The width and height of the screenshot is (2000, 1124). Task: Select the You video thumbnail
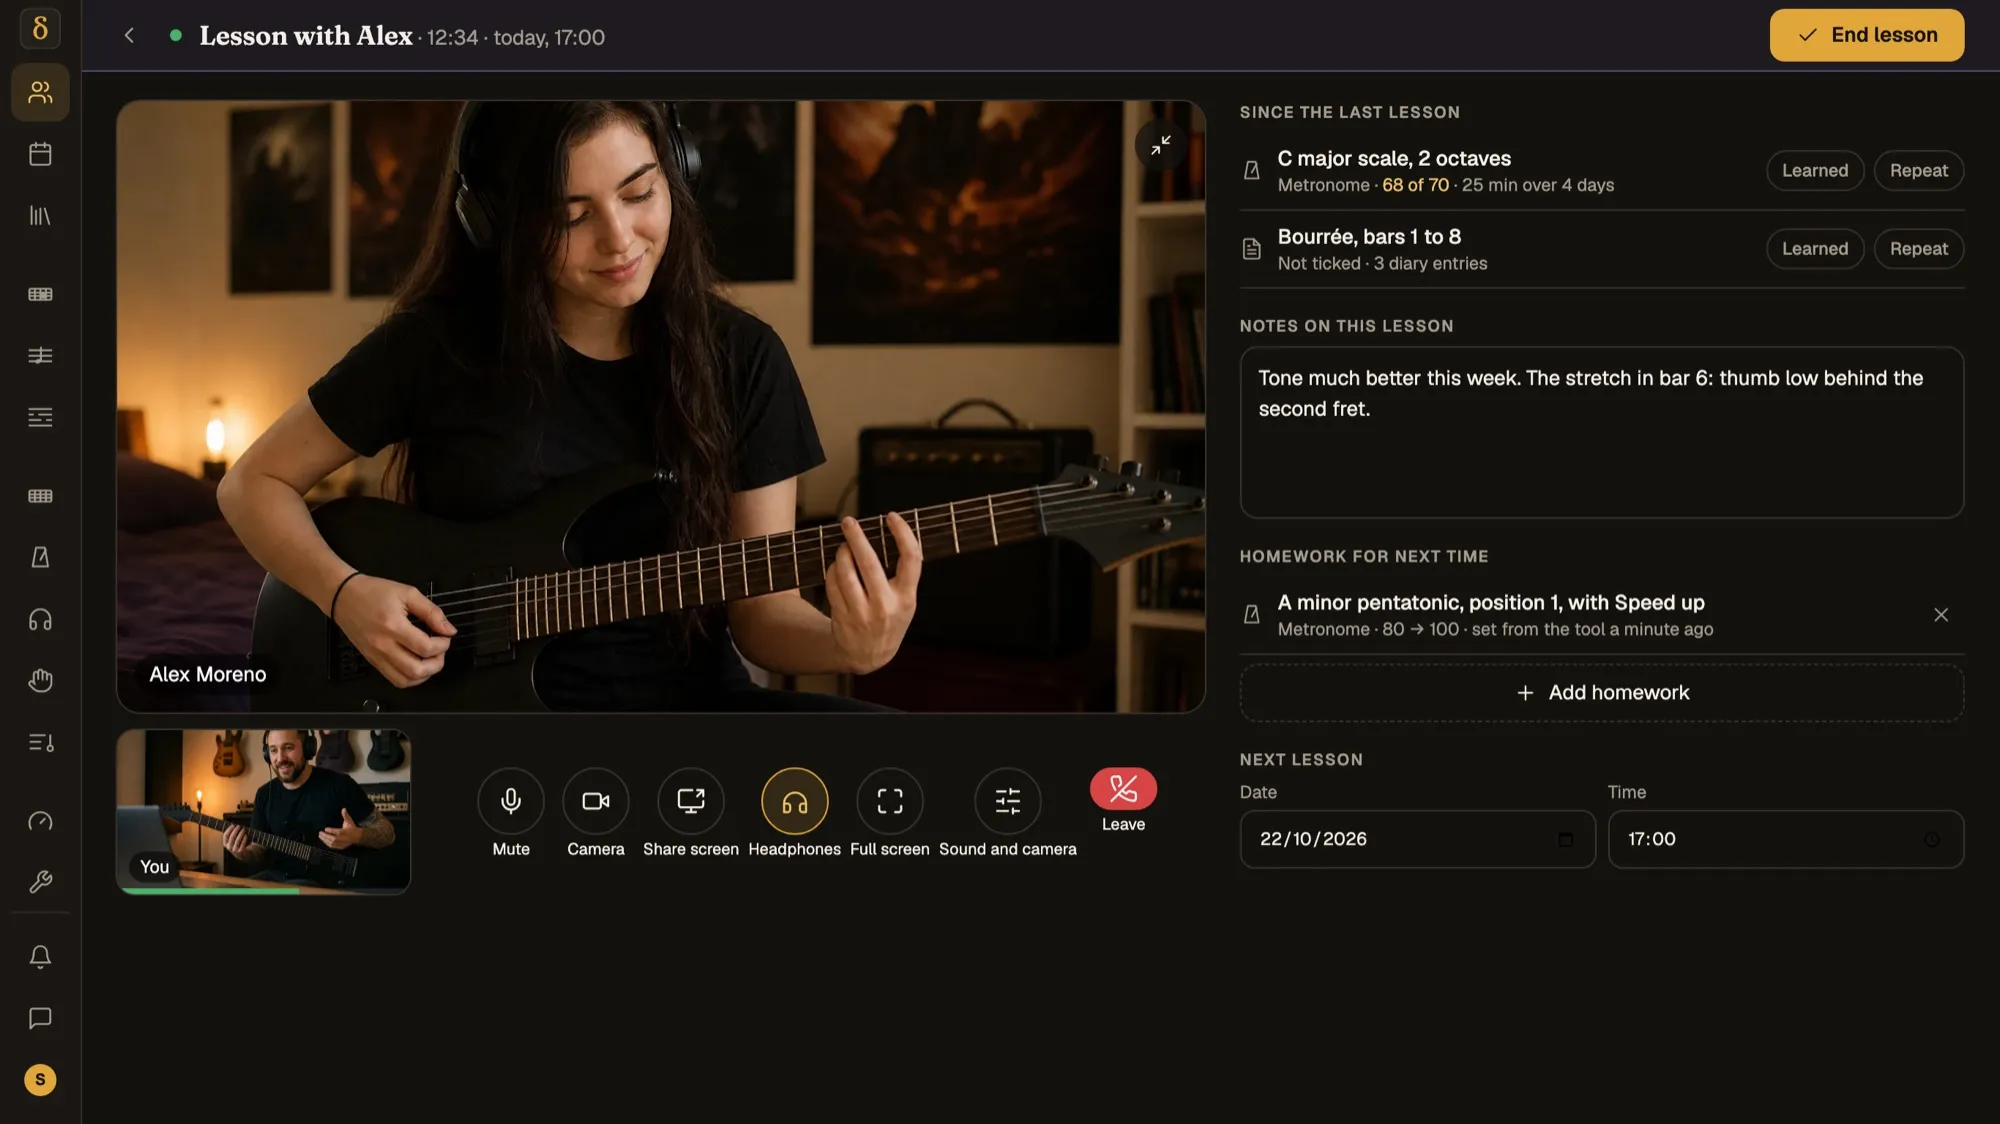click(263, 811)
